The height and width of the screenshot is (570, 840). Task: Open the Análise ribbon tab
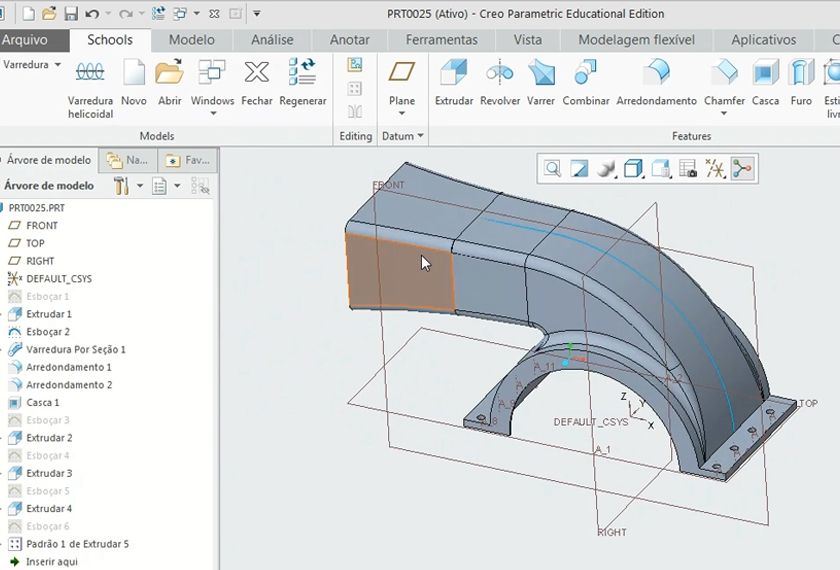(x=272, y=40)
